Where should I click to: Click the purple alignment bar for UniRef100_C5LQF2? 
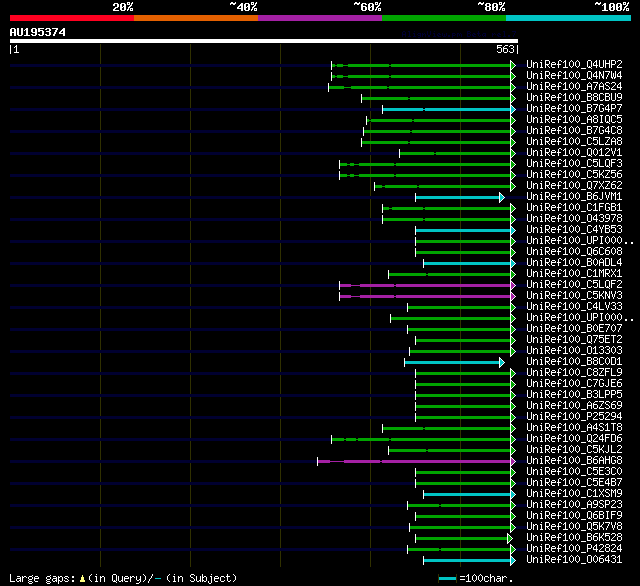tap(427, 285)
